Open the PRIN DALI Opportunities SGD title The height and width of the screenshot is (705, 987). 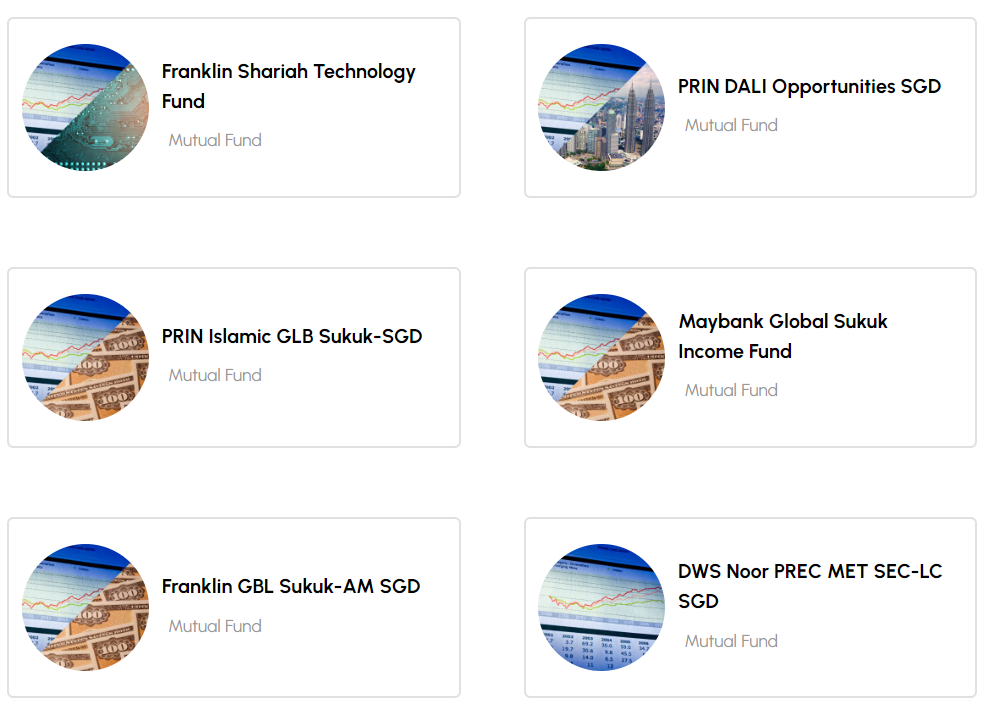[x=809, y=87]
